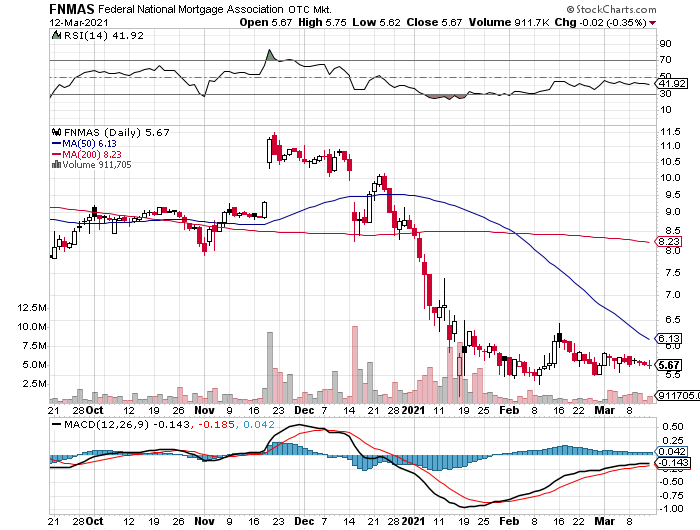Click the 0.50 MACD axis label
The image size is (700, 530).
(673, 427)
